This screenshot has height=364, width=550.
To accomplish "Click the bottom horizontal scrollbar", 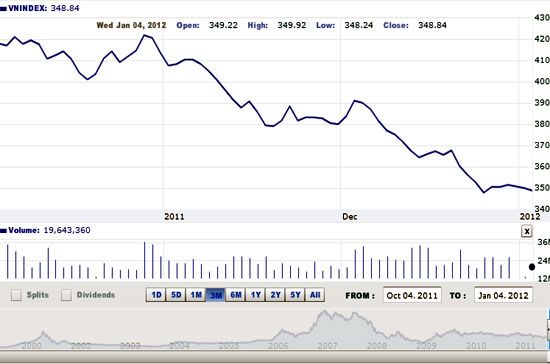I will pos(275,357).
